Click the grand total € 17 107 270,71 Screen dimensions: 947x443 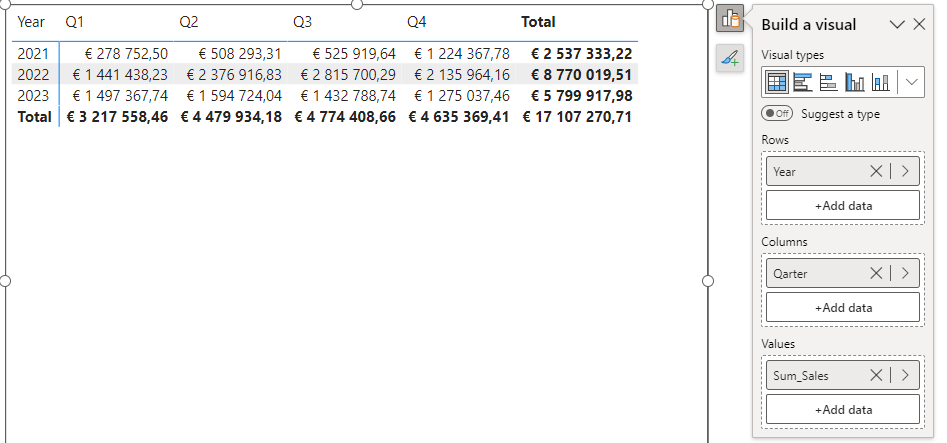(577, 117)
